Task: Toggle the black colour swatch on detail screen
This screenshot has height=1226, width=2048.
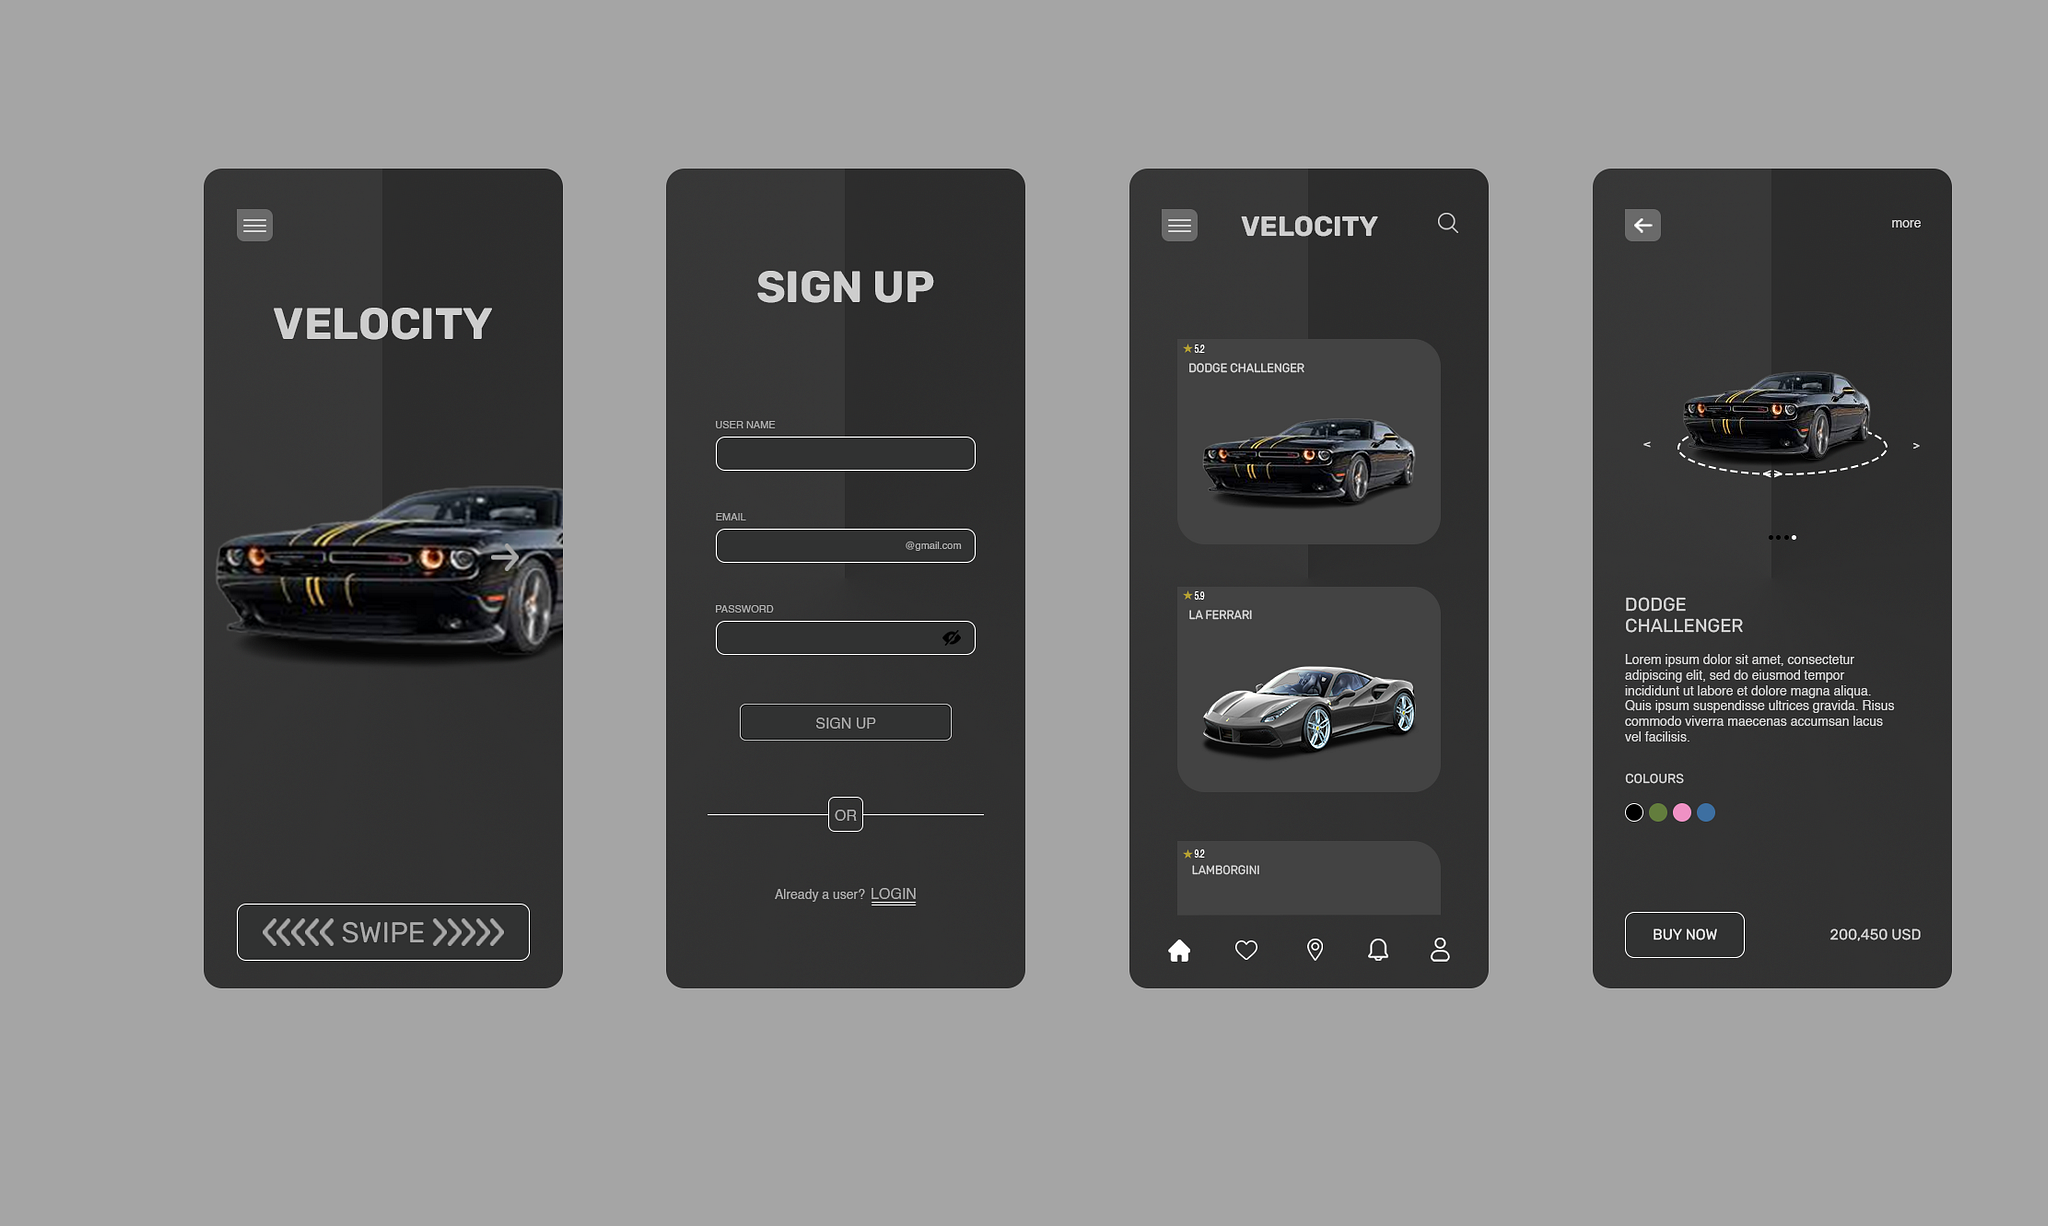Action: (1634, 811)
